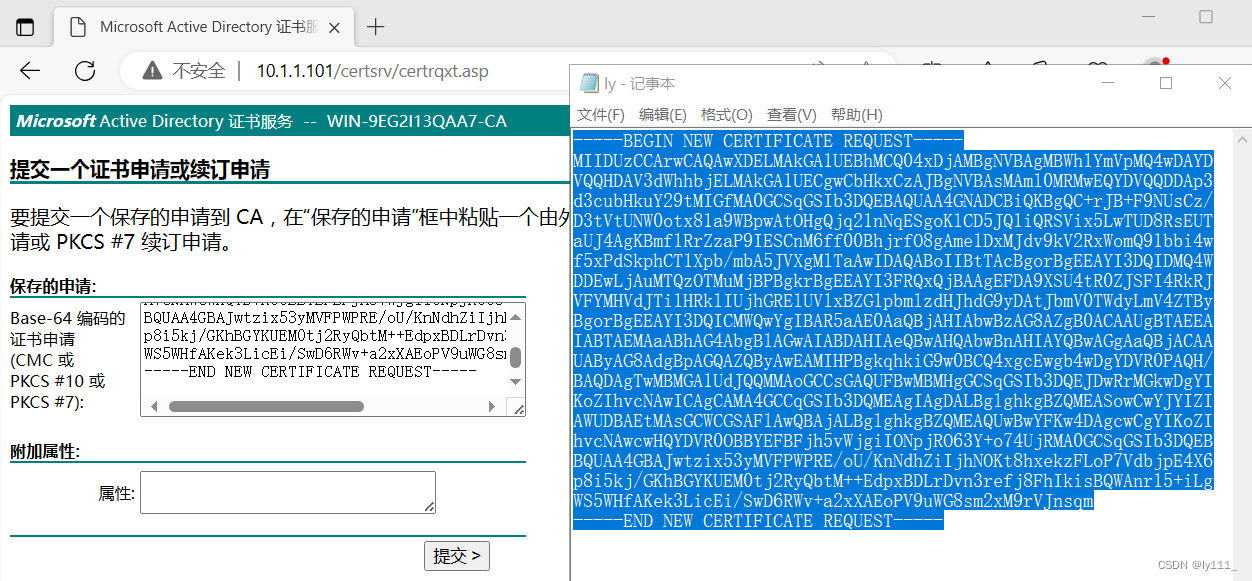Minimize the browser window
Image resolution: width=1252 pixels, height=581 pixels.
[1146, 17]
